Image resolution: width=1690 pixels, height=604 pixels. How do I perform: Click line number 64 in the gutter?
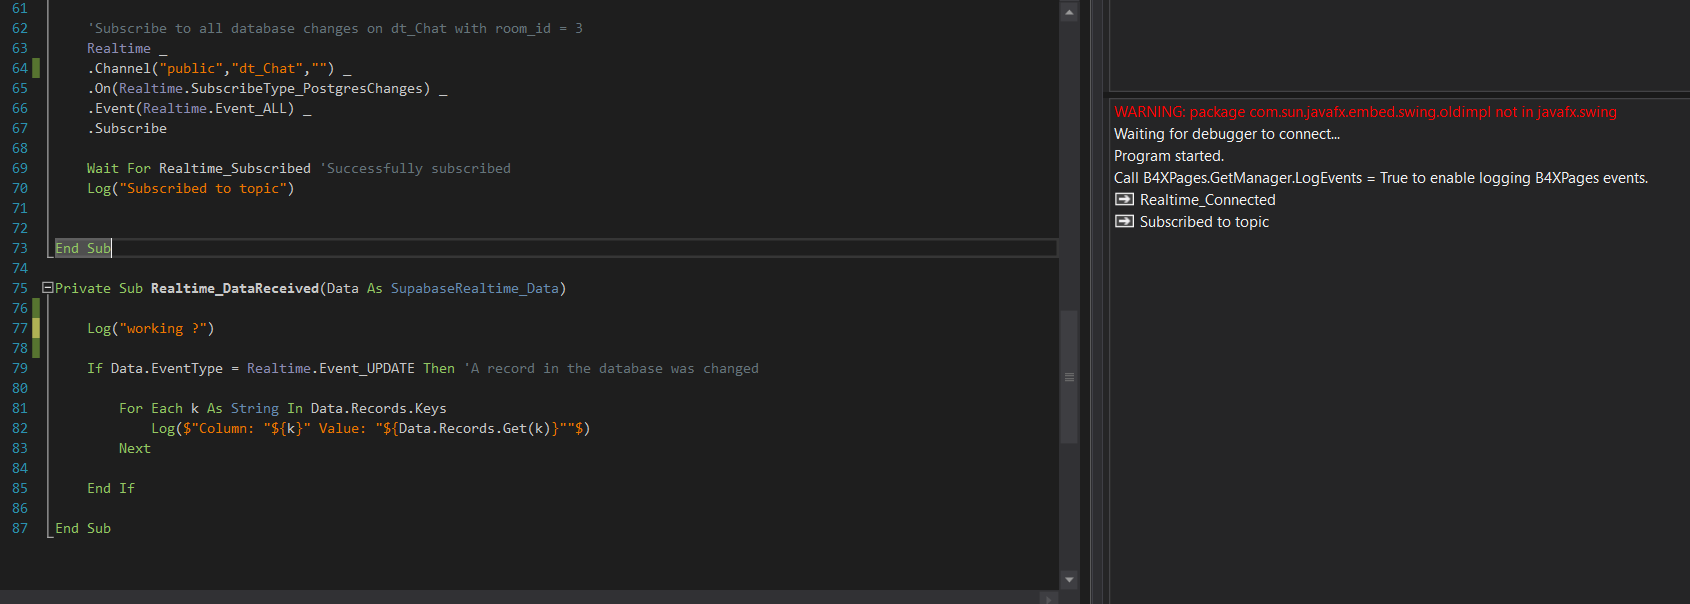(x=20, y=68)
